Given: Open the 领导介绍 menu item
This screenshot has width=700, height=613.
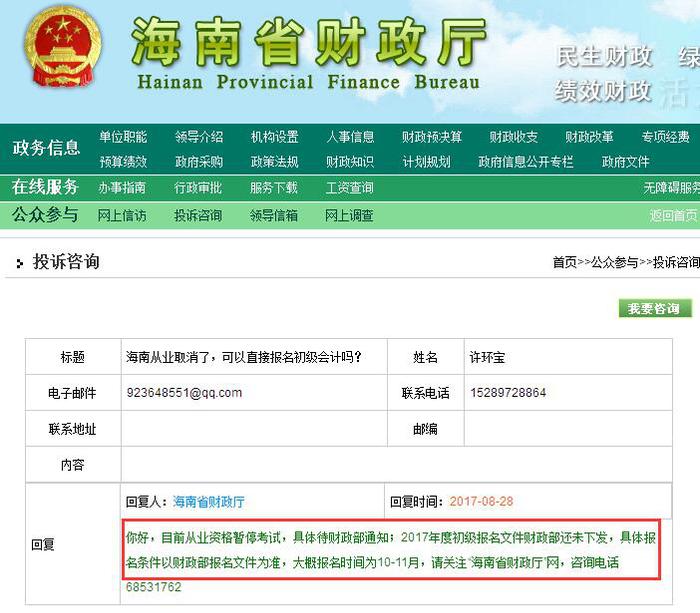Looking at the screenshot, I should click(x=198, y=137).
